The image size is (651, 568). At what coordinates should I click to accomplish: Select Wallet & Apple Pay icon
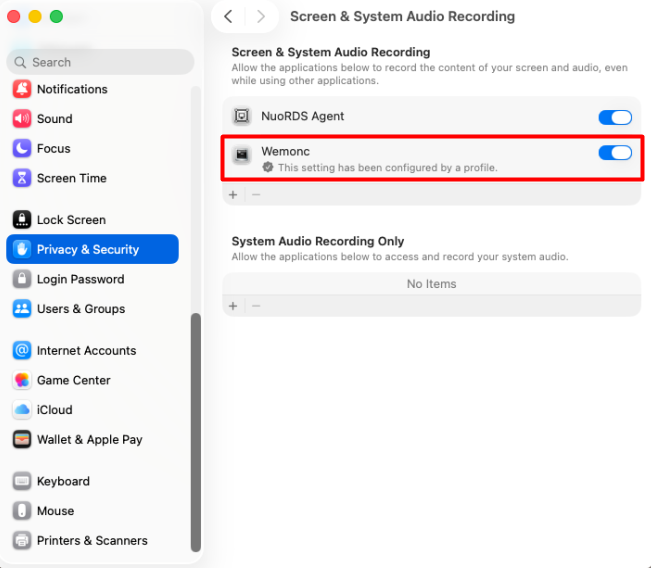22,439
